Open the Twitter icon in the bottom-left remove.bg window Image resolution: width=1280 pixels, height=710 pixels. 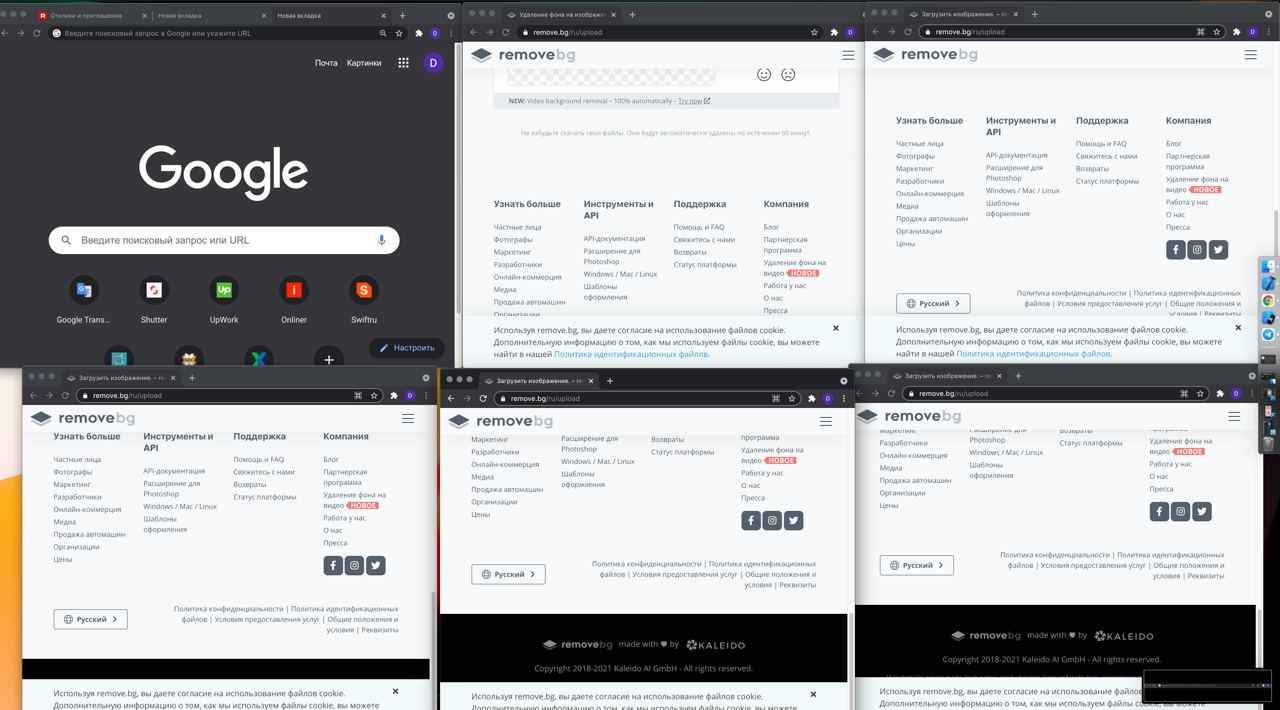[x=376, y=565]
